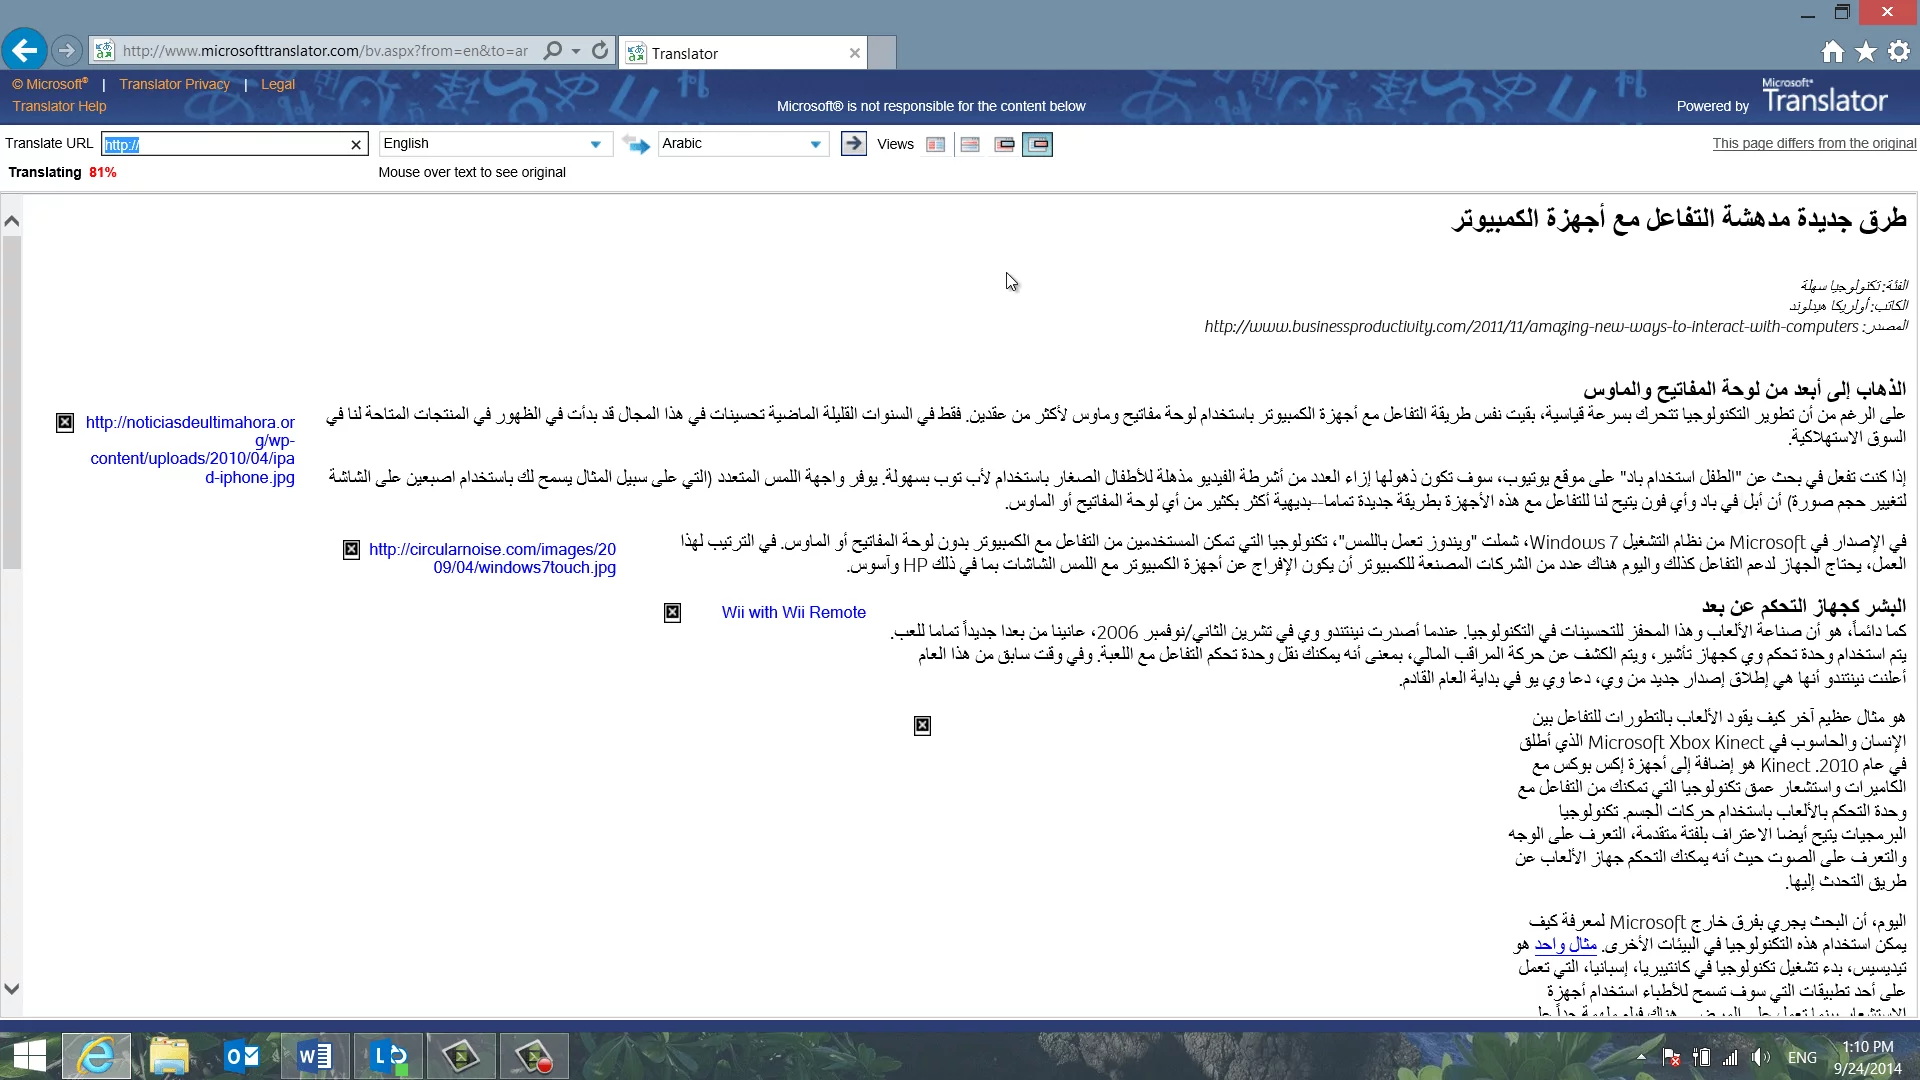This screenshot has width=1920, height=1080.
Task: Open the Translator Privacy link
Action: click(174, 84)
